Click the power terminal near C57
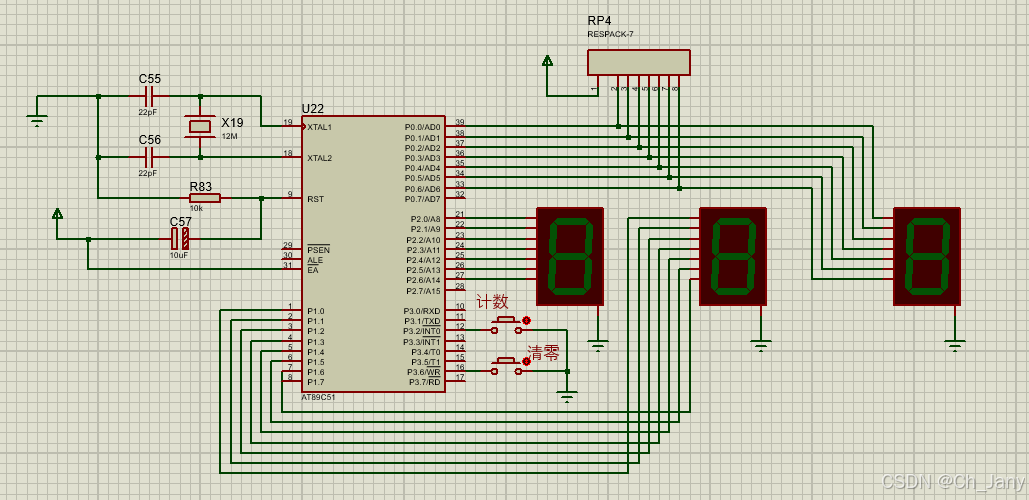This screenshot has width=1029, height=500. click(x=57, y=215)
